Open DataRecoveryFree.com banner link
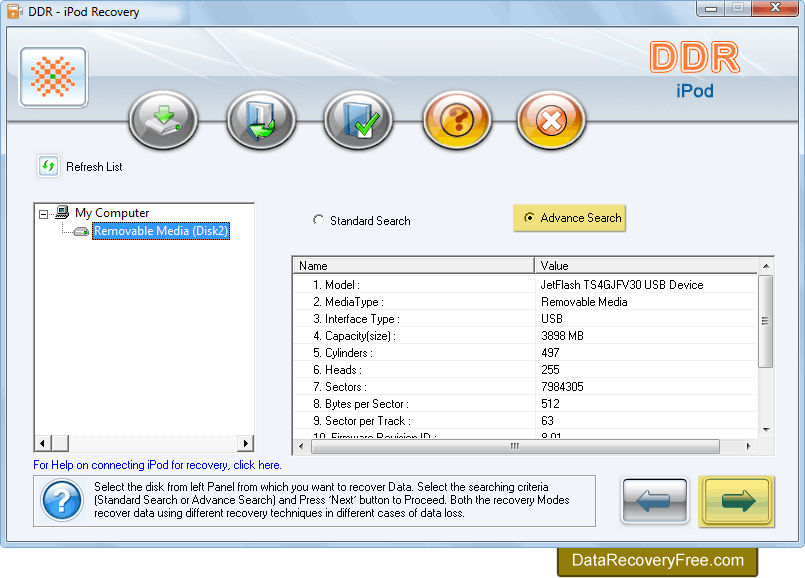Viewport: 805px width, 578px height. coord(658,560)
